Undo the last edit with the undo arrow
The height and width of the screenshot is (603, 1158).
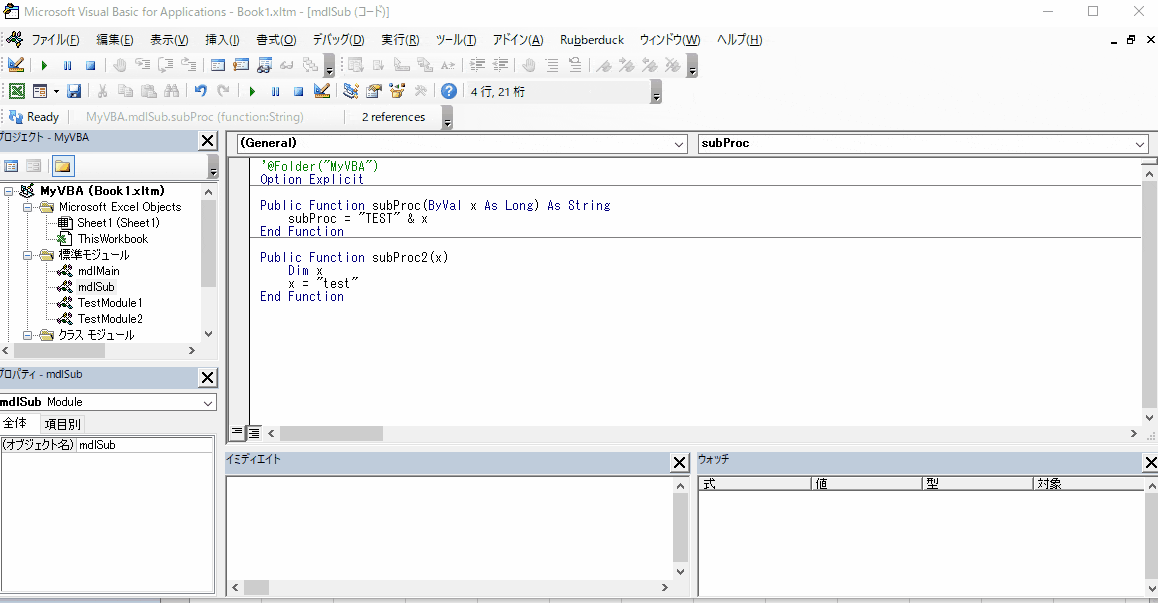point(200,91)
